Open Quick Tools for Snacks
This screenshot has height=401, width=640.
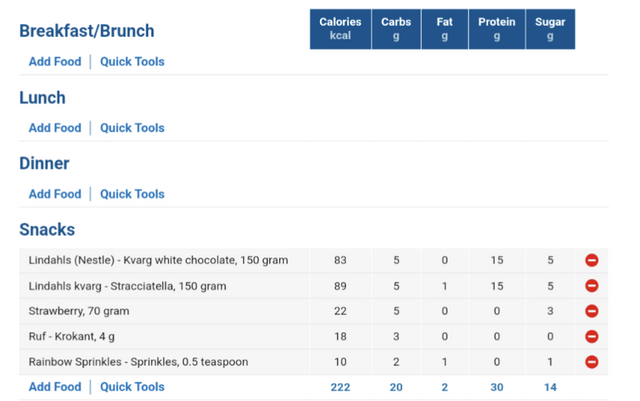point(132,387)
